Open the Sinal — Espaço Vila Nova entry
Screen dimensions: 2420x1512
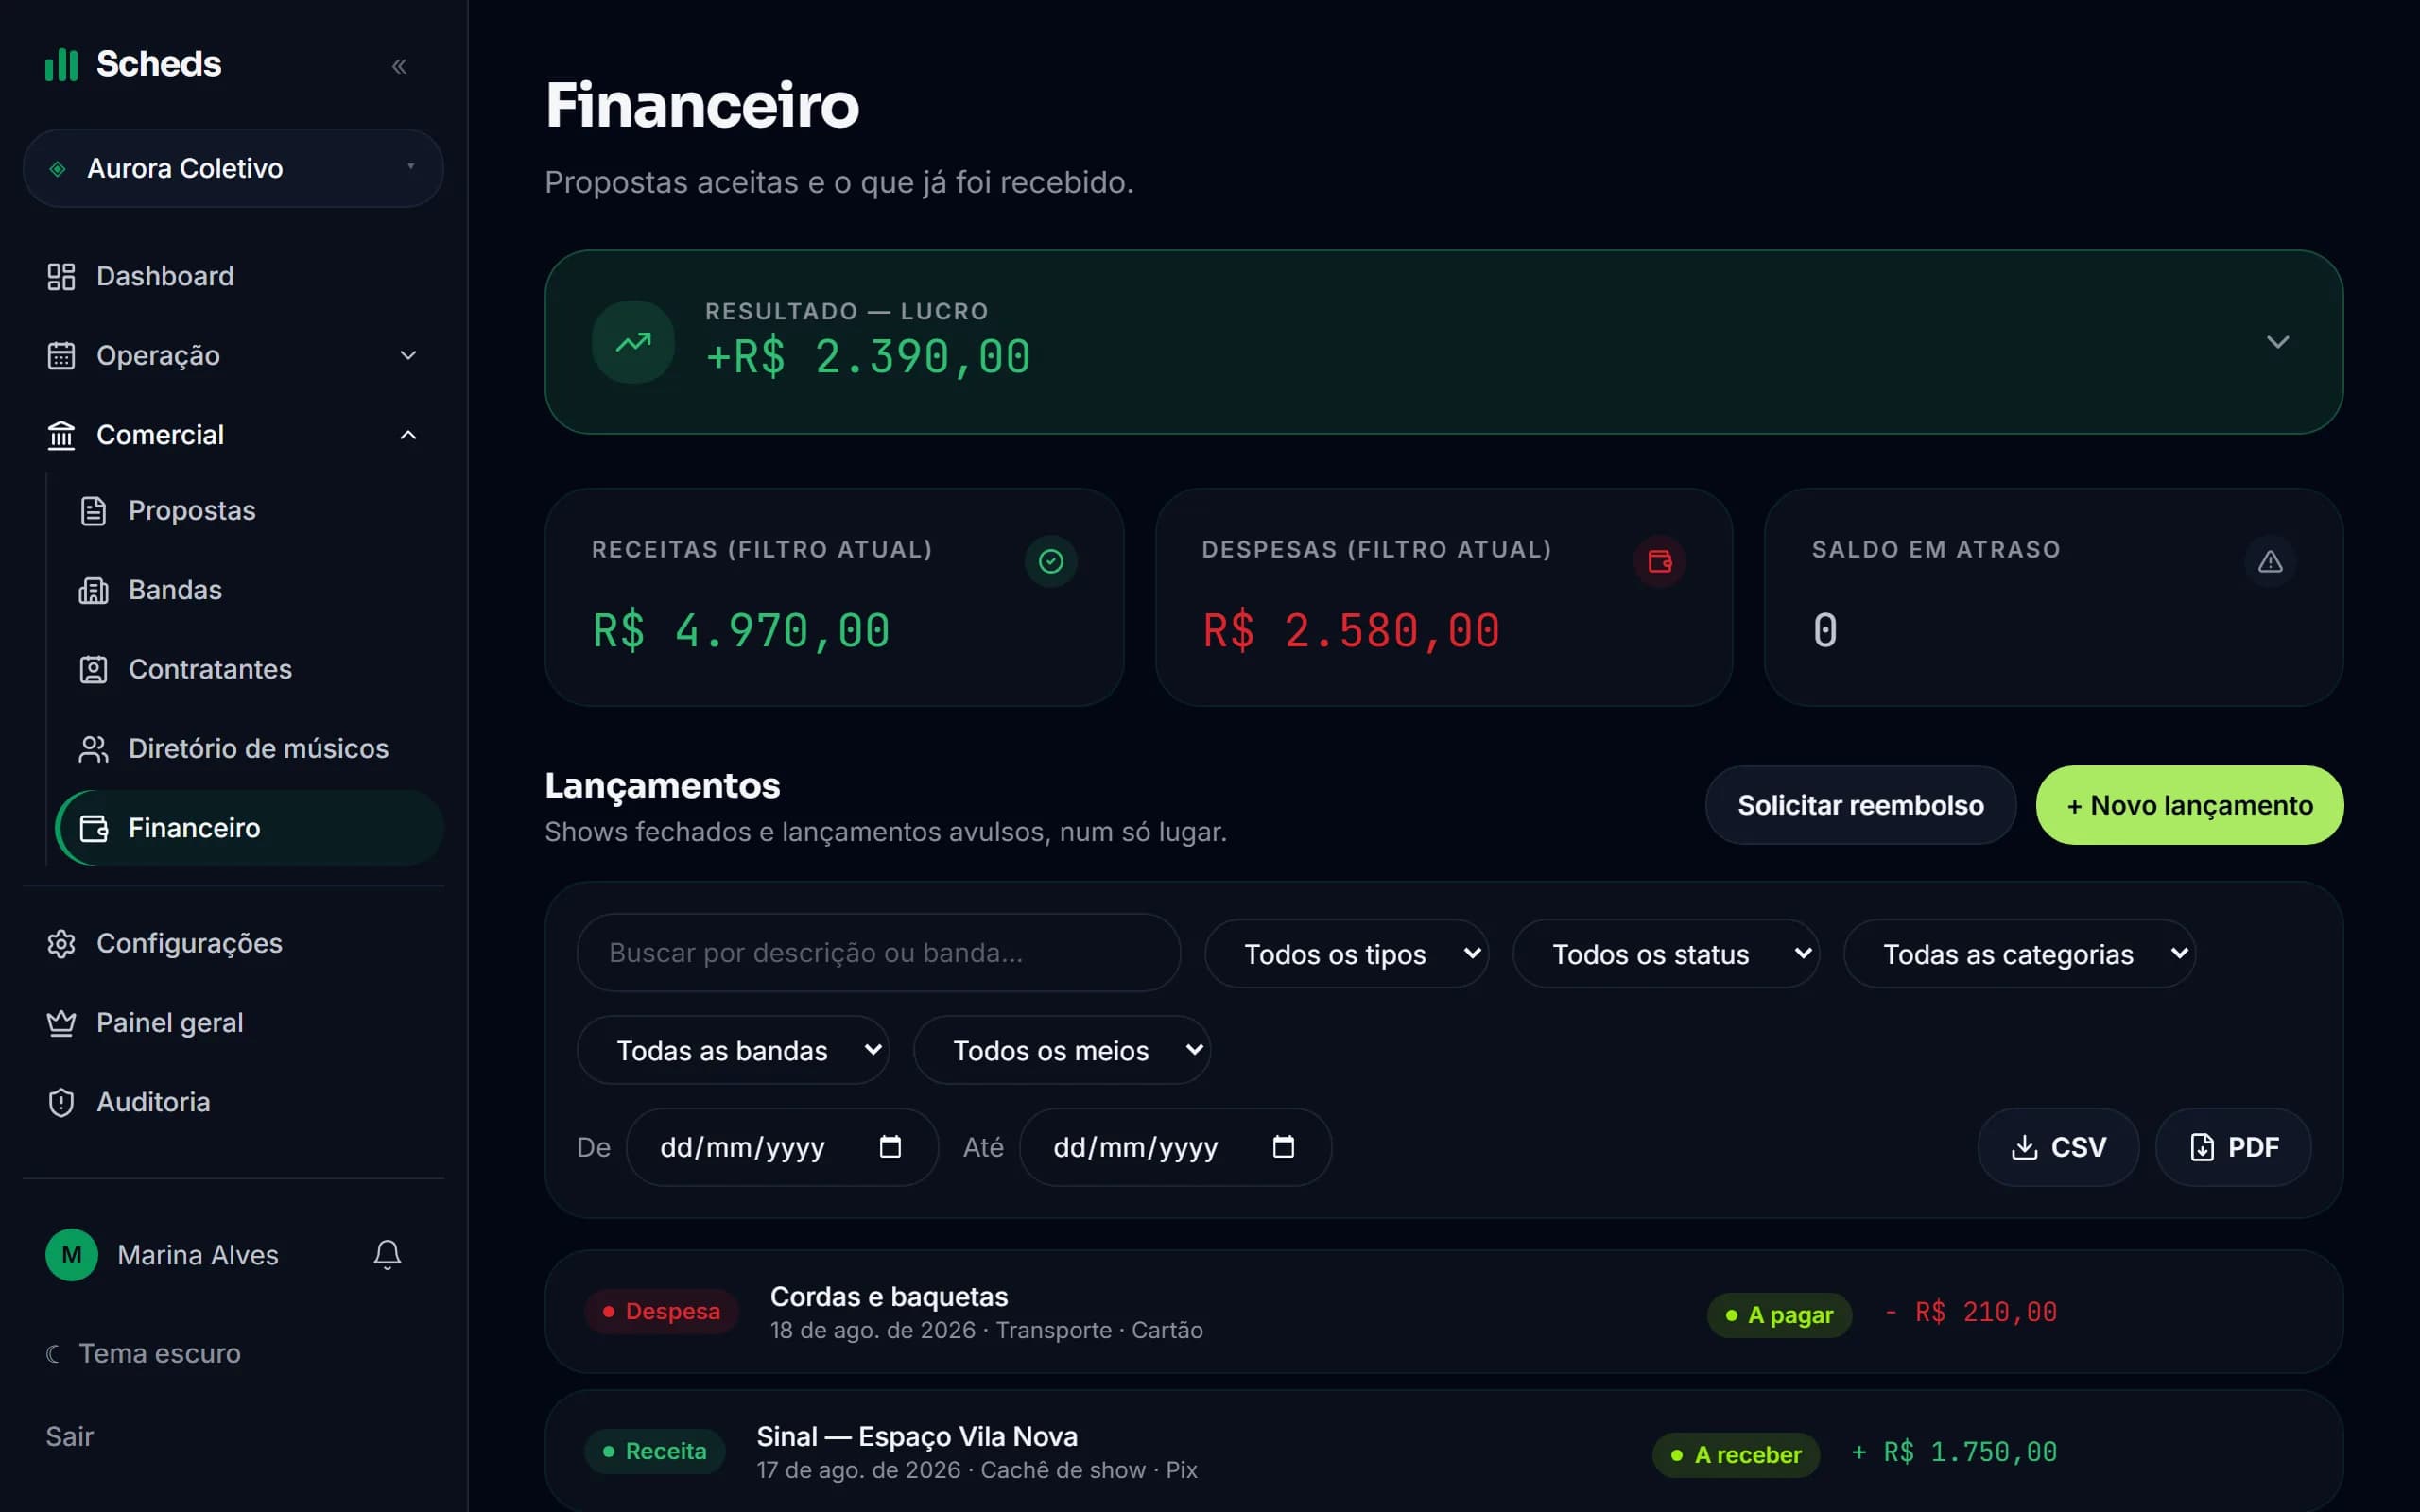click(x=1443, y=1451)
